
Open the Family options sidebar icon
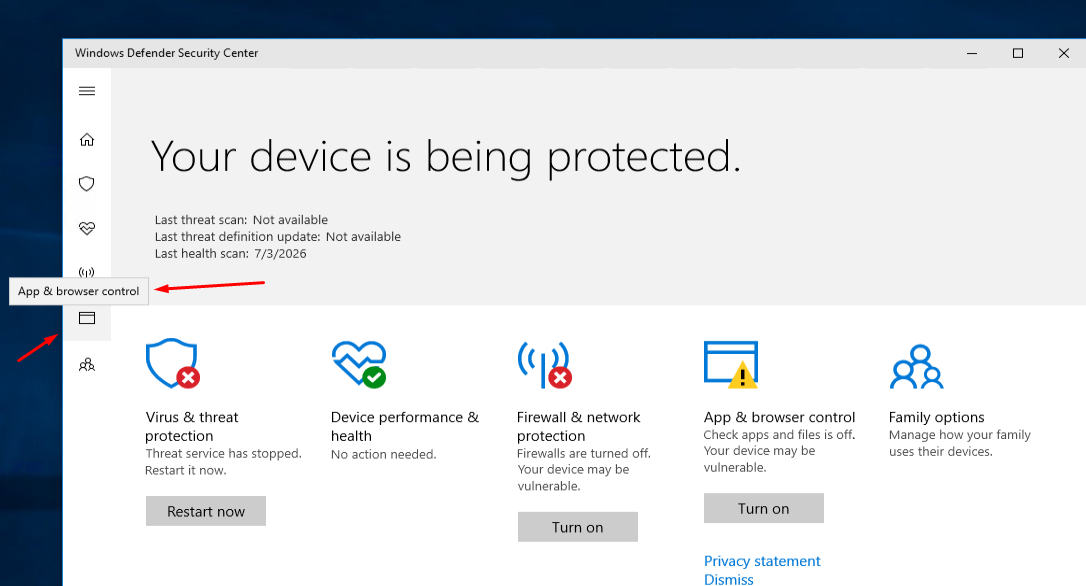click(x=87, y=364)
